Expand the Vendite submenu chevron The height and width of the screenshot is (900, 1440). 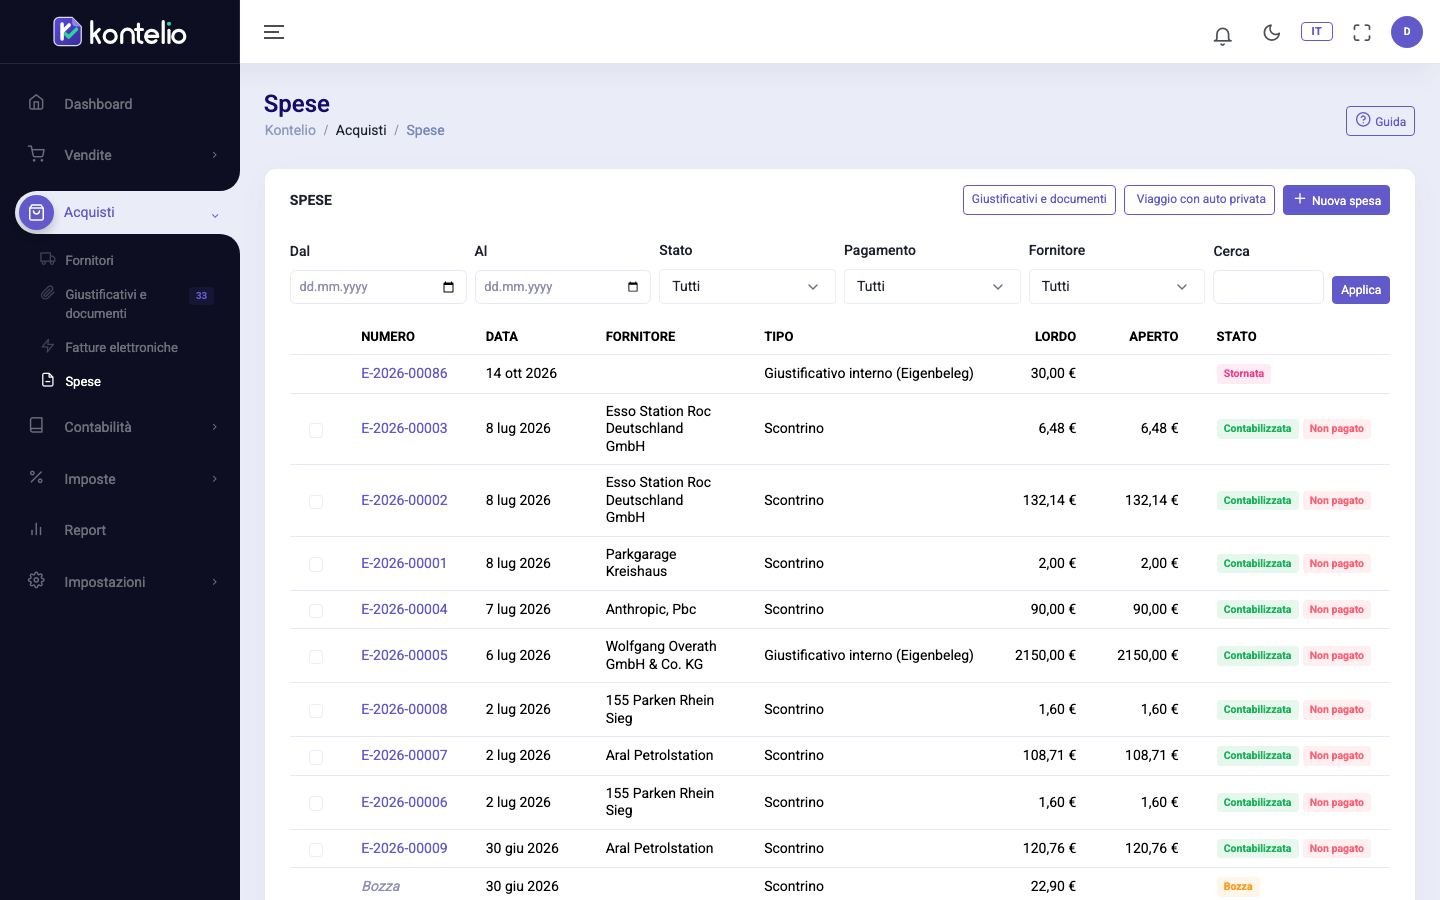point(214,155)
